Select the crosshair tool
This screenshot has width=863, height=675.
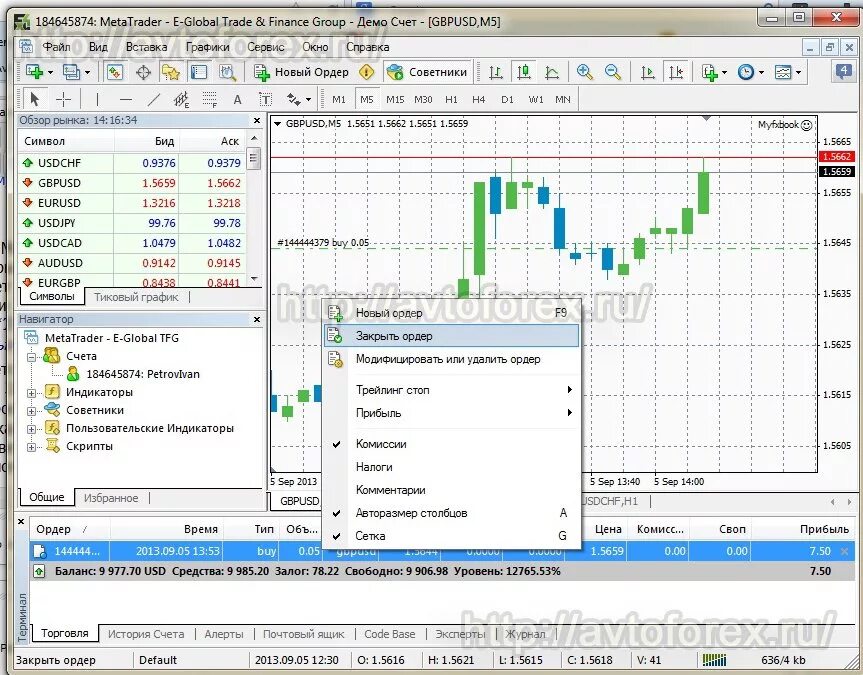click(x=64, y=100)
